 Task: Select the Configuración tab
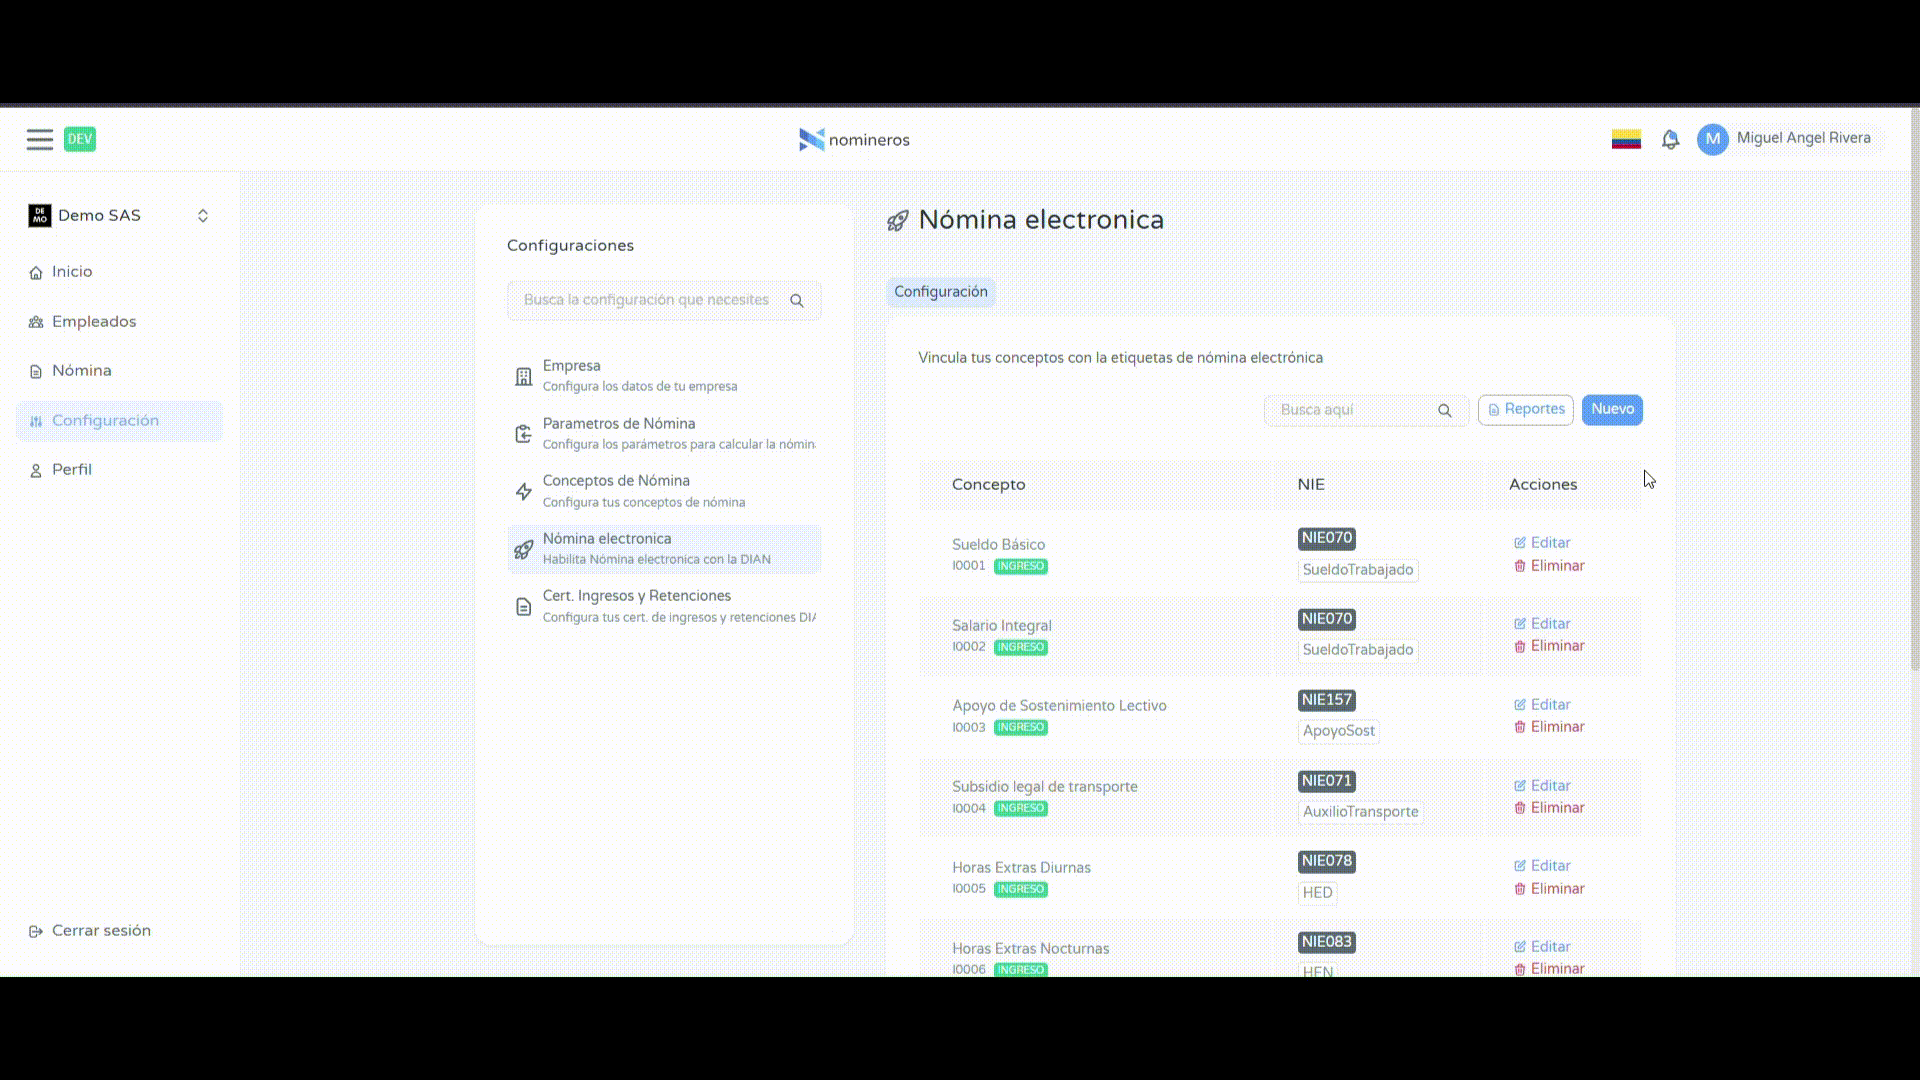pyautogui.click(x=940, y=292)
